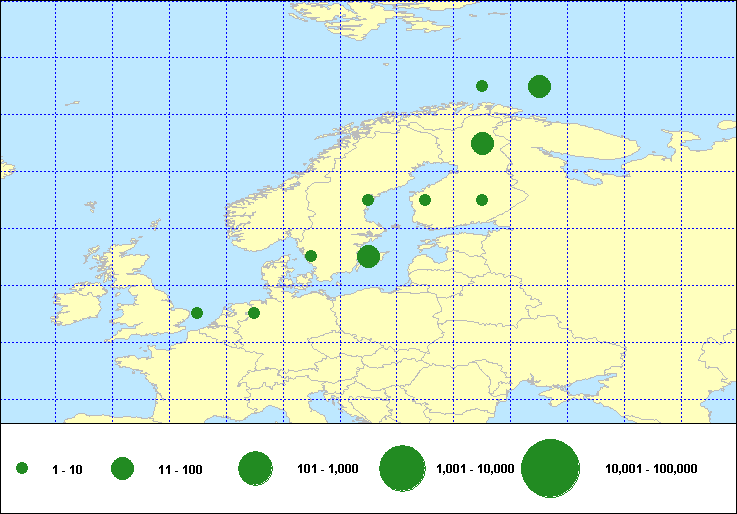The width and height of the screenshot is (737, 514).
Task: Click the small green dot off southeast England
Action: 197,313
